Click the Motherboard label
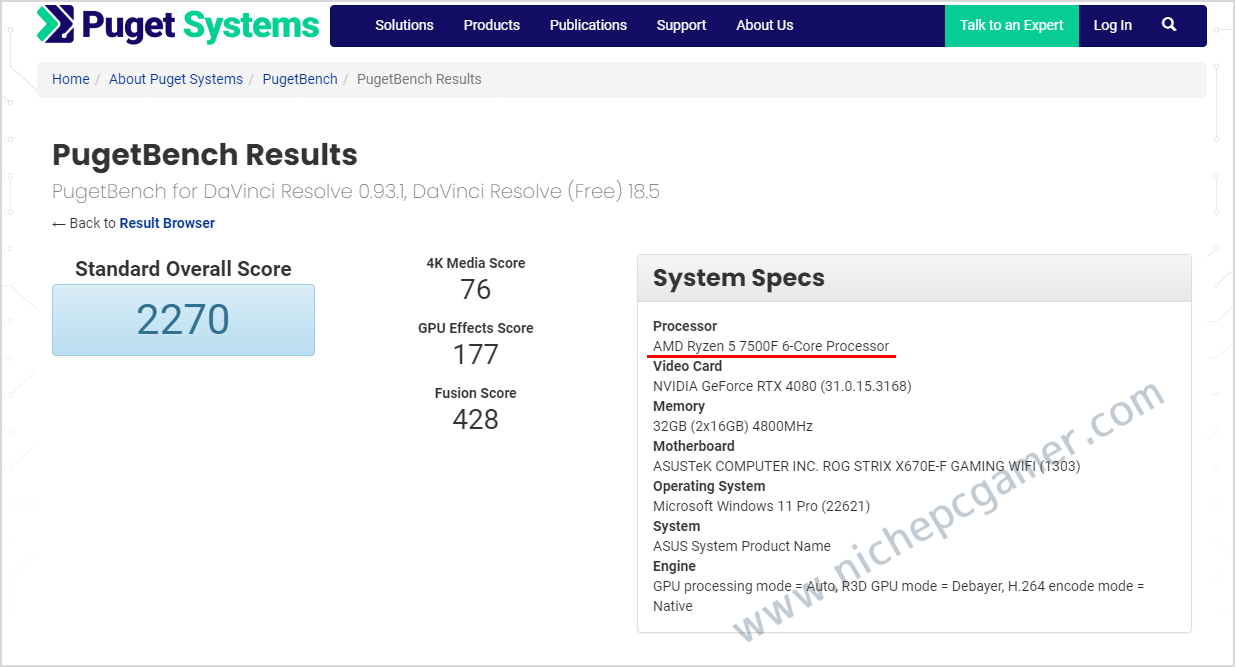The height and width of the screenshot is (667, 1235). pyautogui.click(x=694, y=446)
